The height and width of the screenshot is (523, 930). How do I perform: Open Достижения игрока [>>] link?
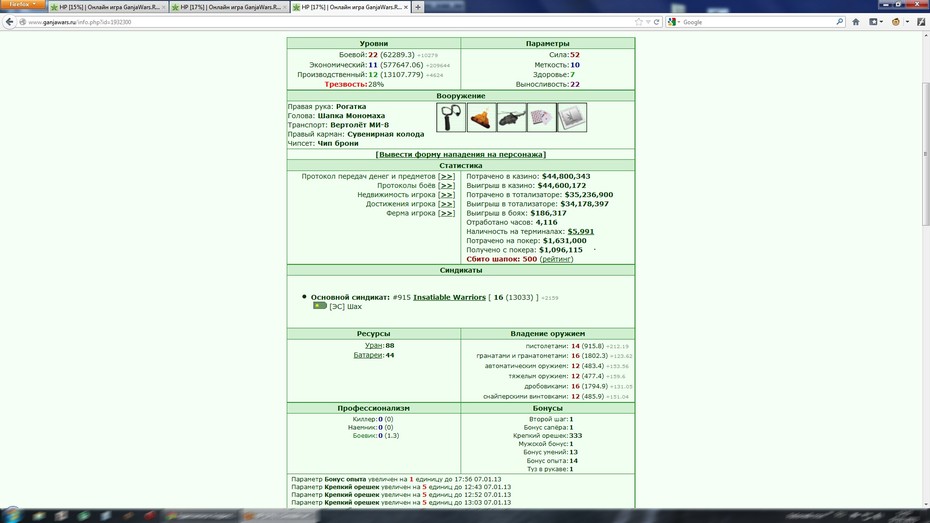447,204
